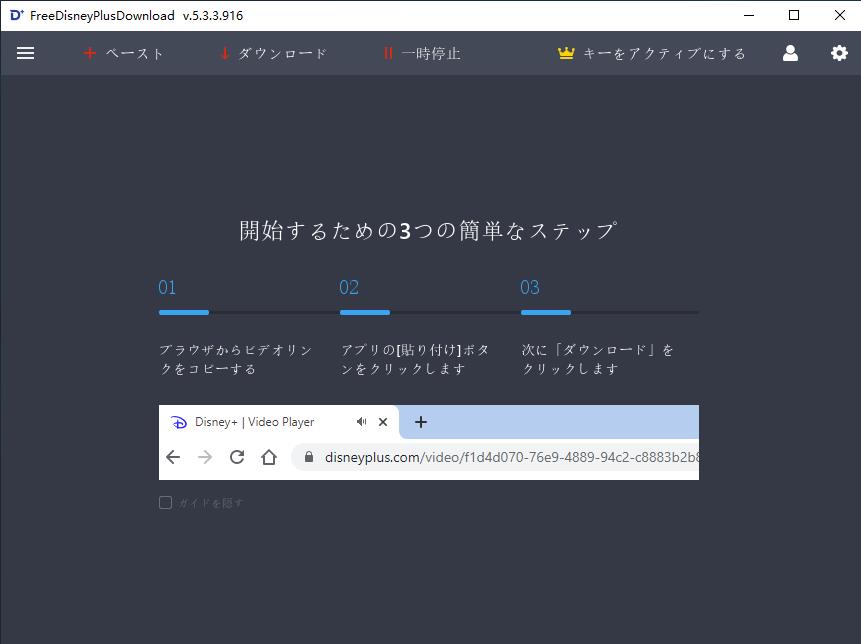Click the 一時停止 (Pause) button
861x644 pixels.
tap(422, 53)
